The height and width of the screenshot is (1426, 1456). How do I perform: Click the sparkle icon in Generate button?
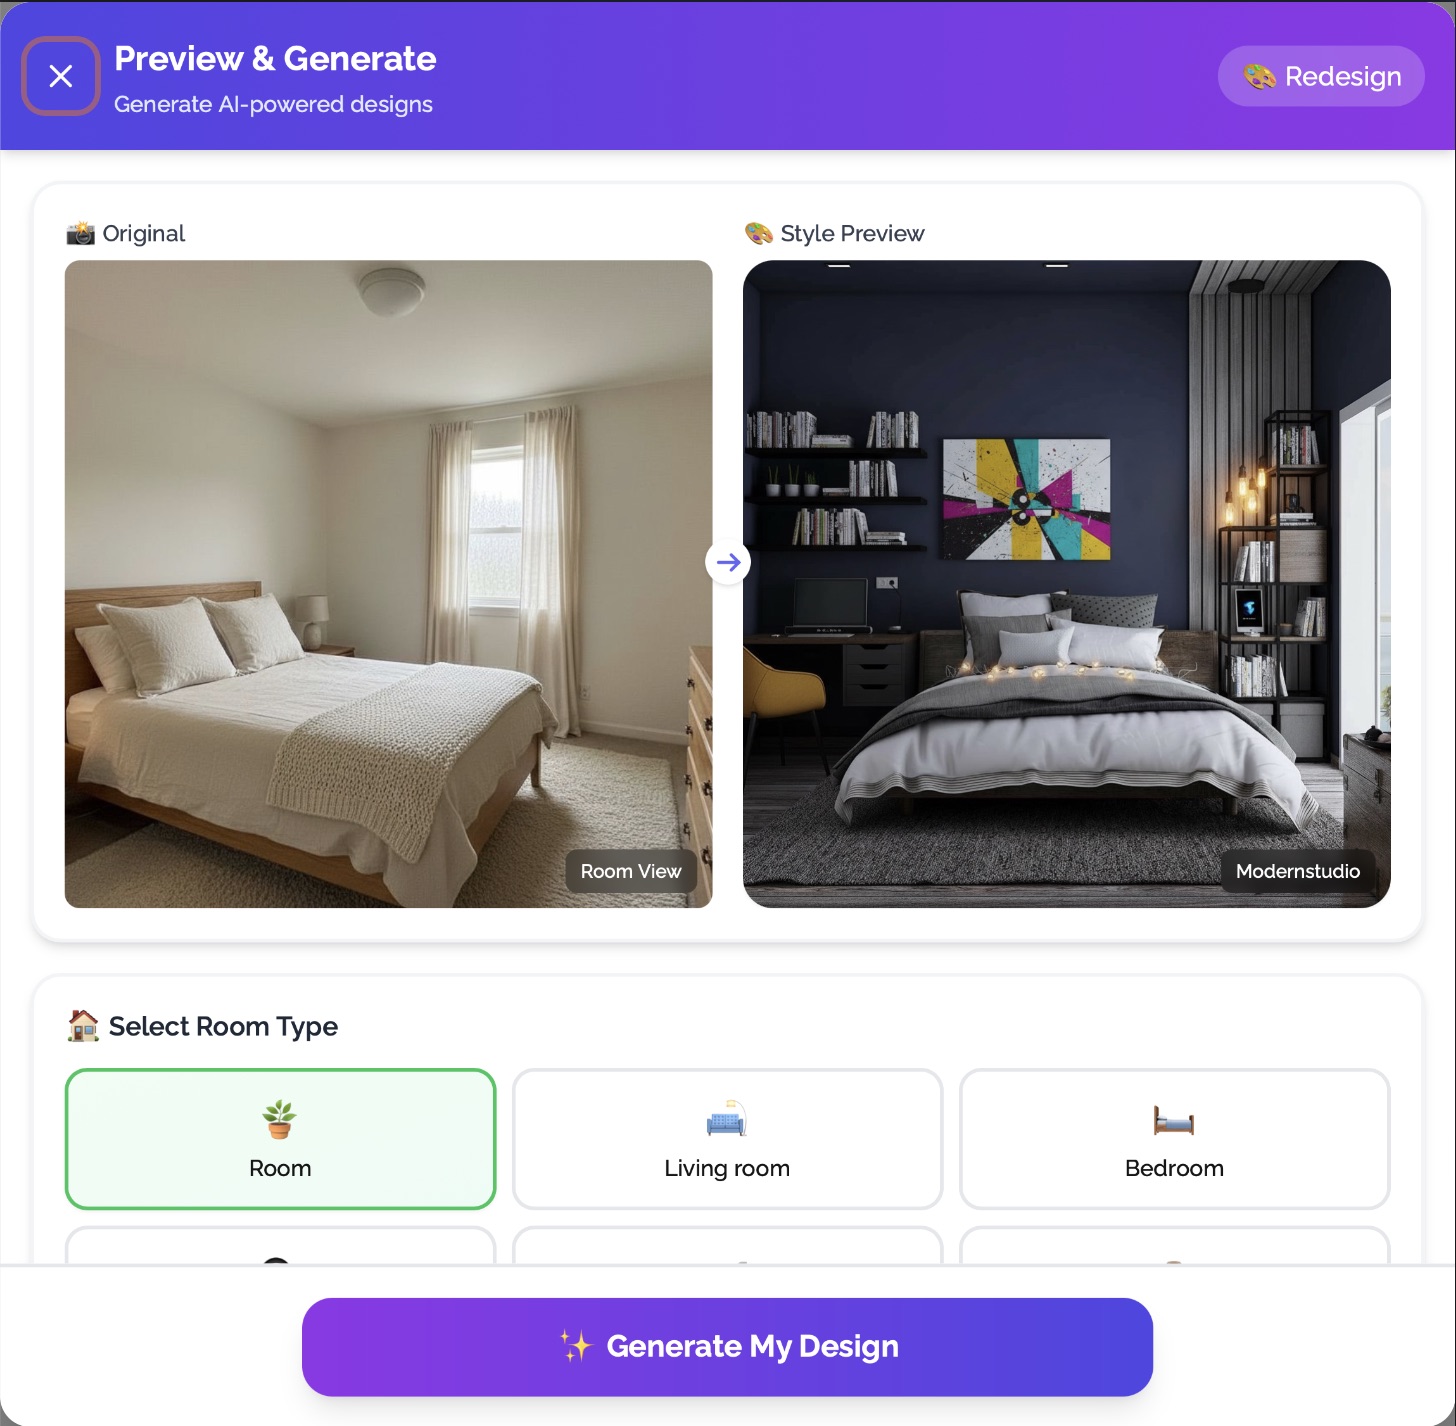[x=576, y=1346]
